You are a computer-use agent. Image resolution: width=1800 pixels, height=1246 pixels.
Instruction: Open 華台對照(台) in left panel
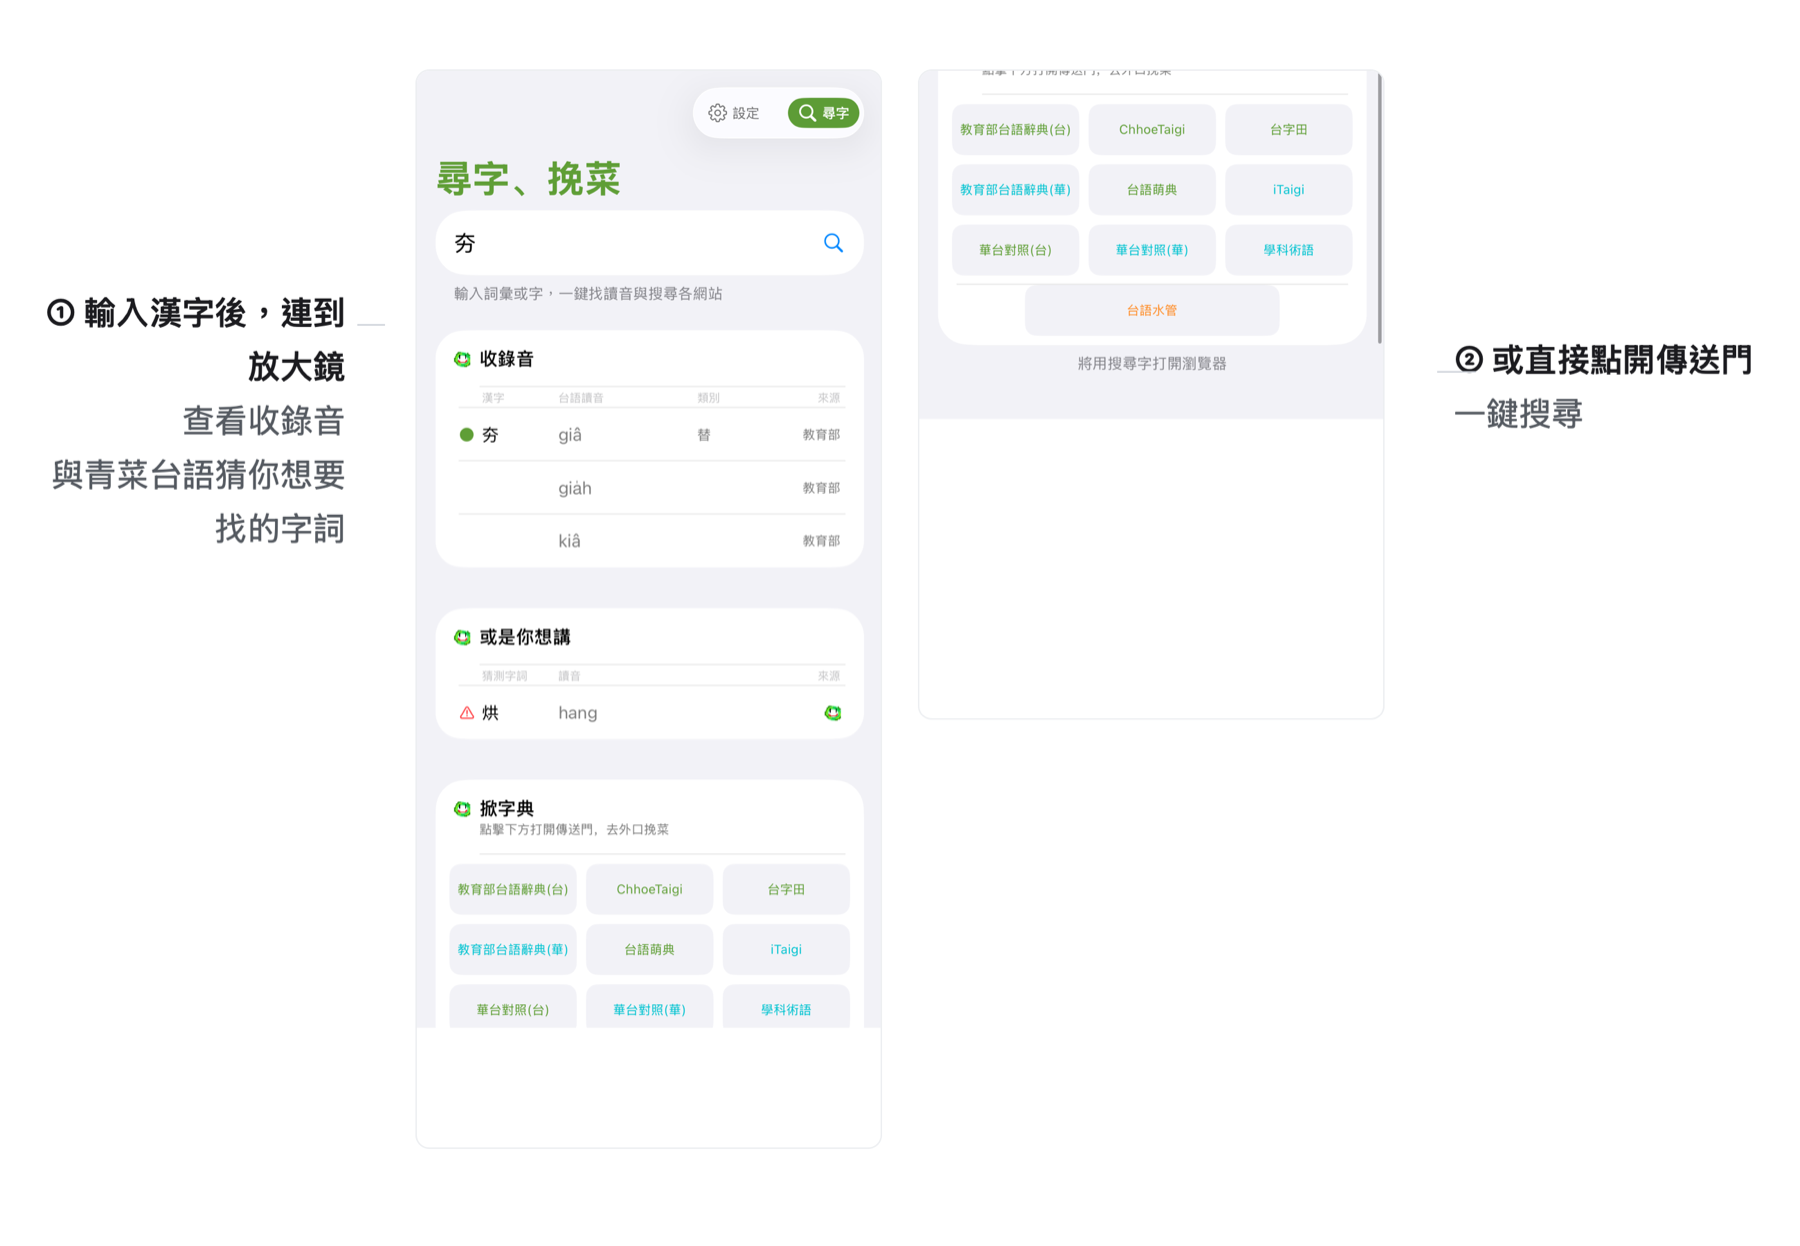(x=513, y=1007)
